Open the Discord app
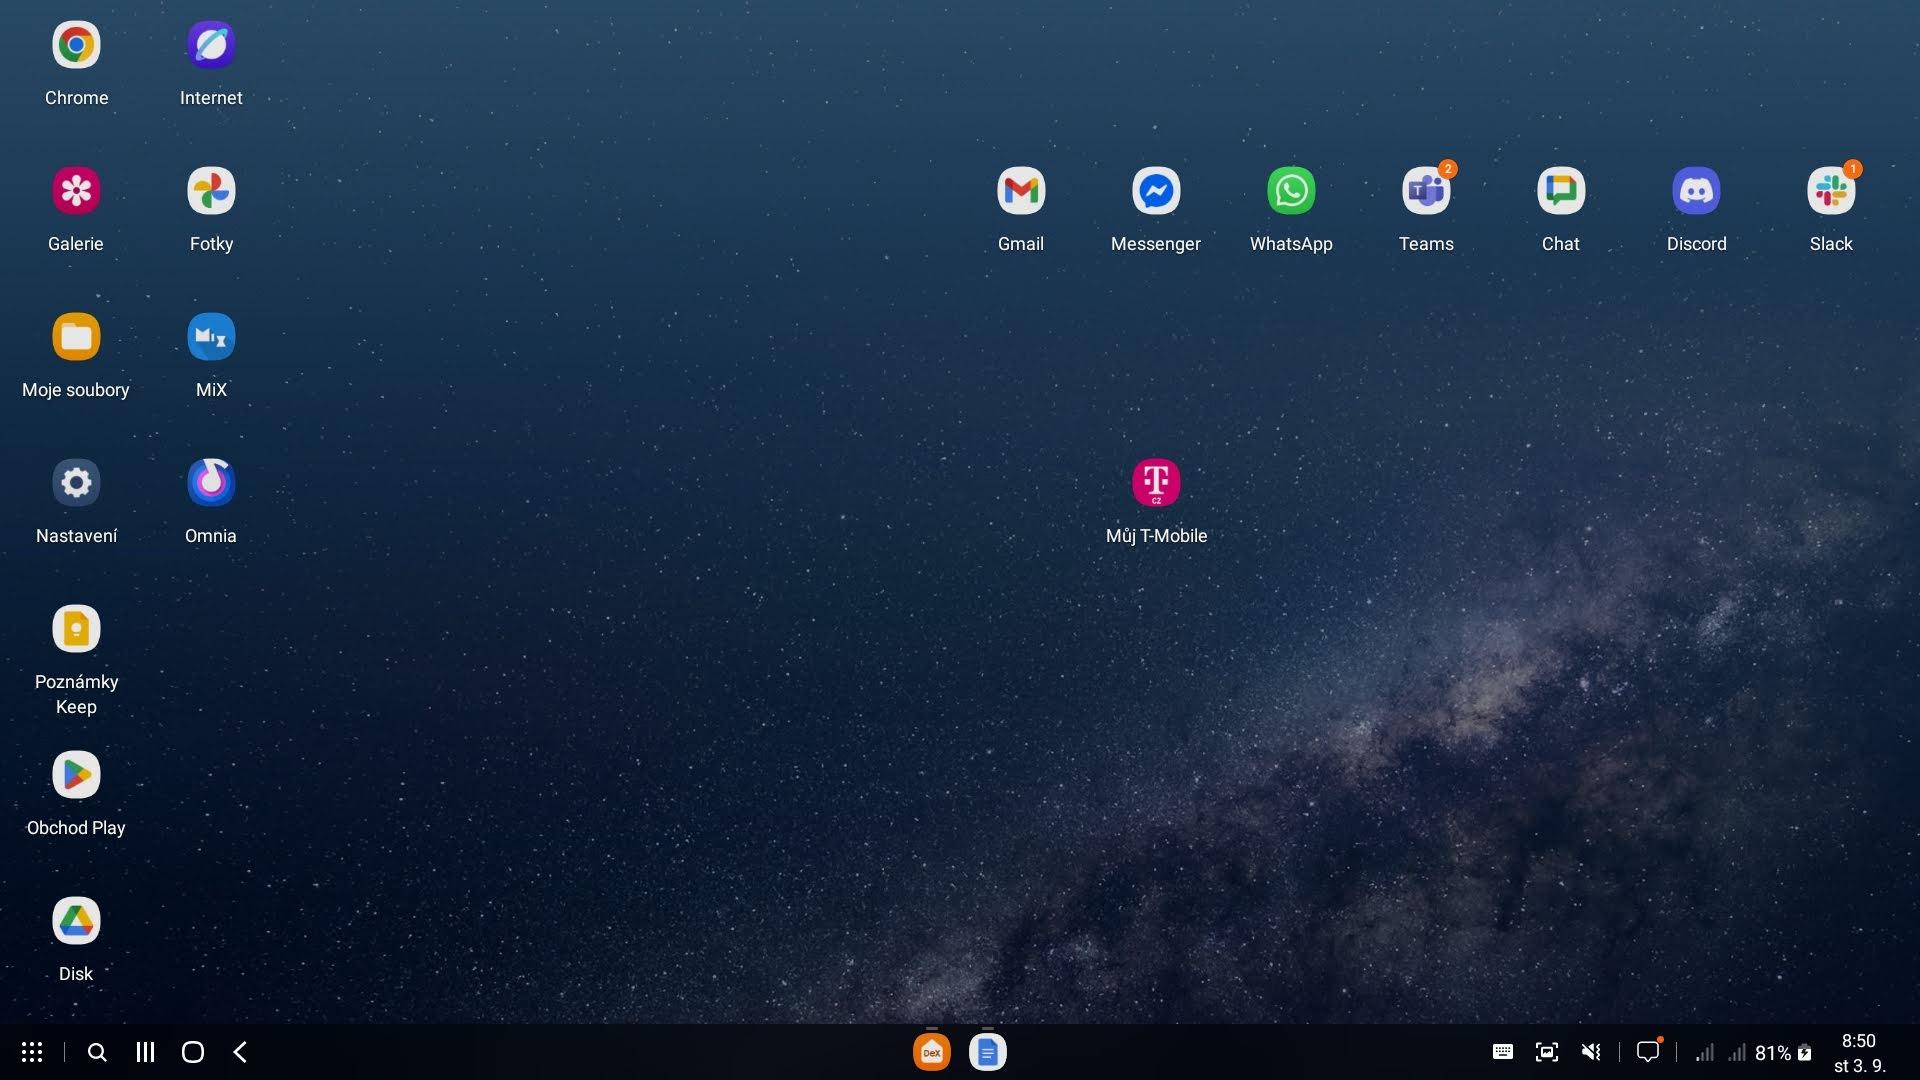This screenshot has height=1080, width=1920. tap(1696, 191)
